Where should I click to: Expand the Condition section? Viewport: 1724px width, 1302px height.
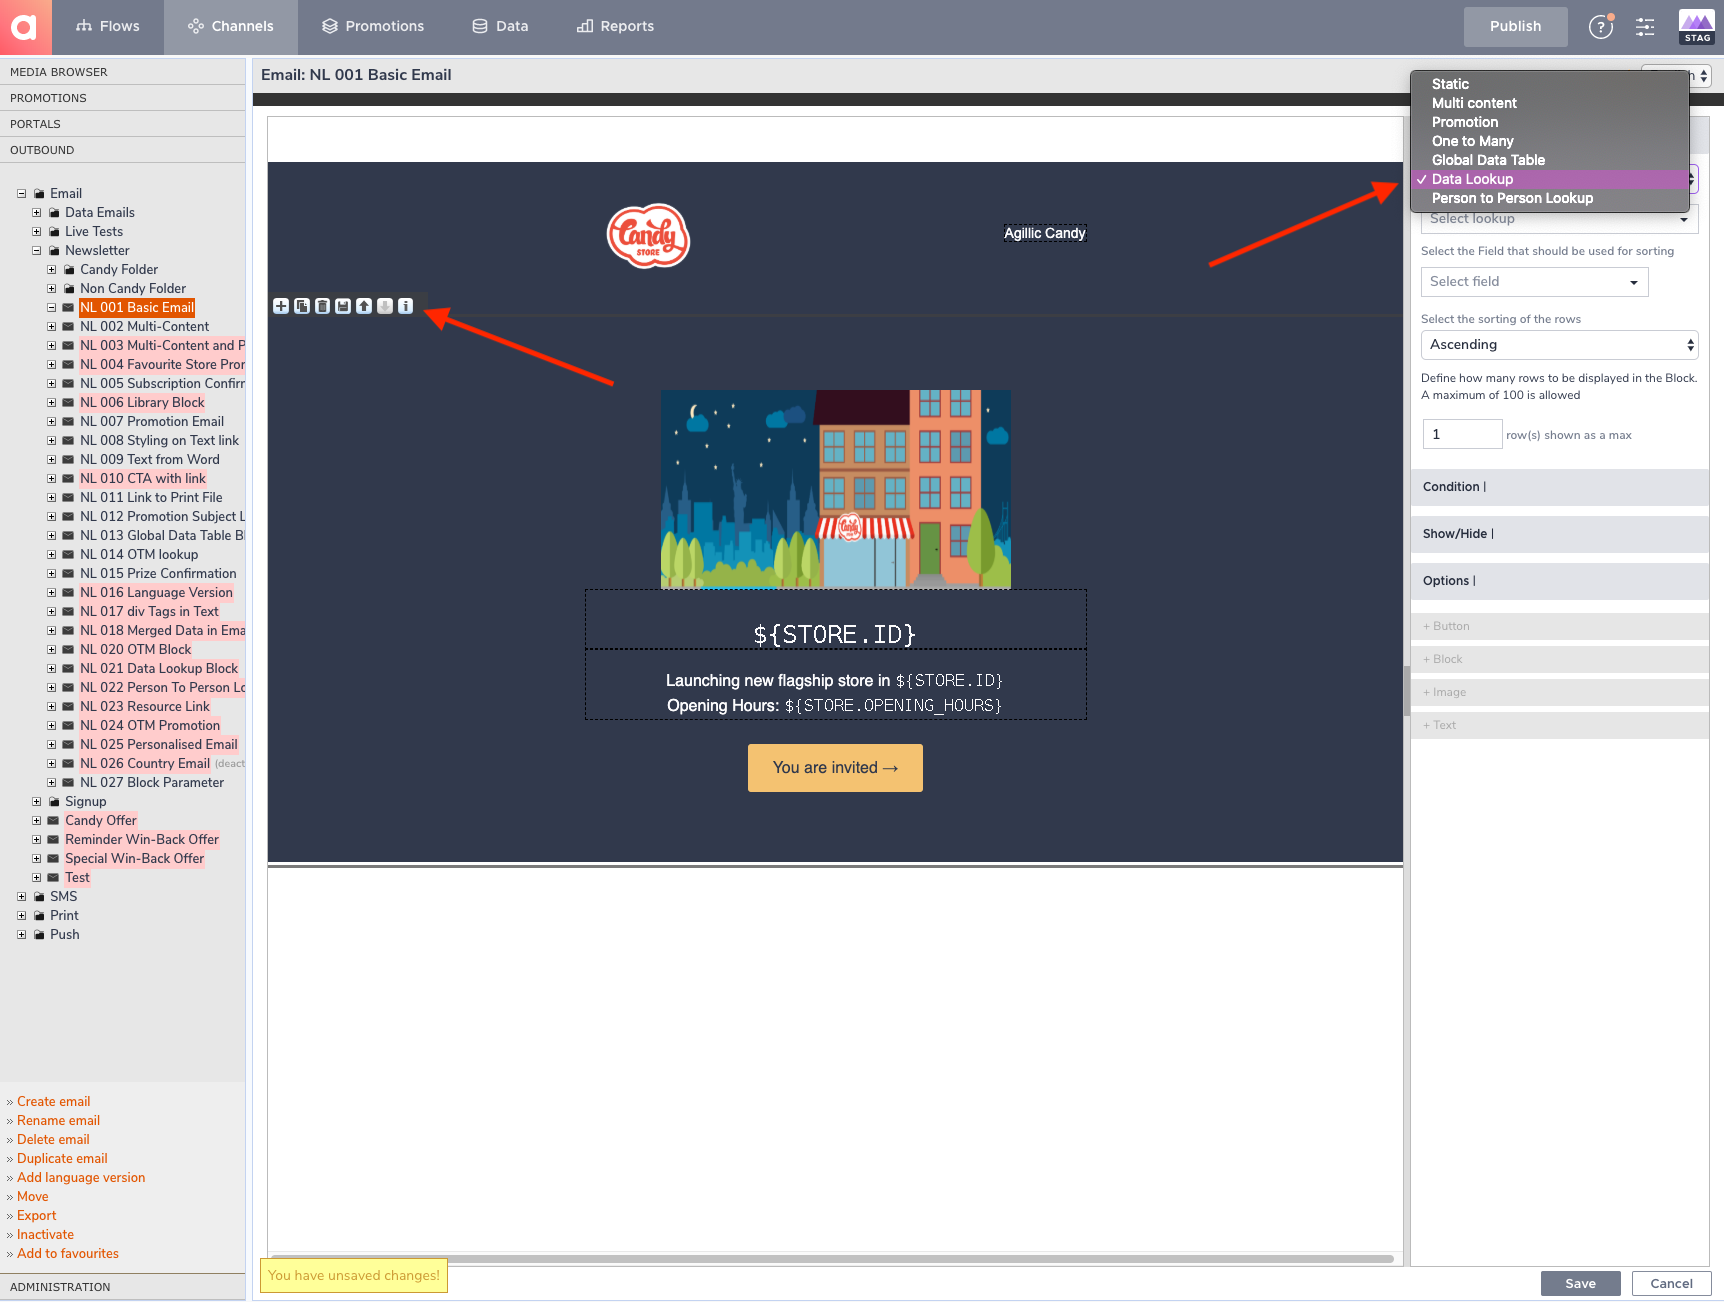1559,487
